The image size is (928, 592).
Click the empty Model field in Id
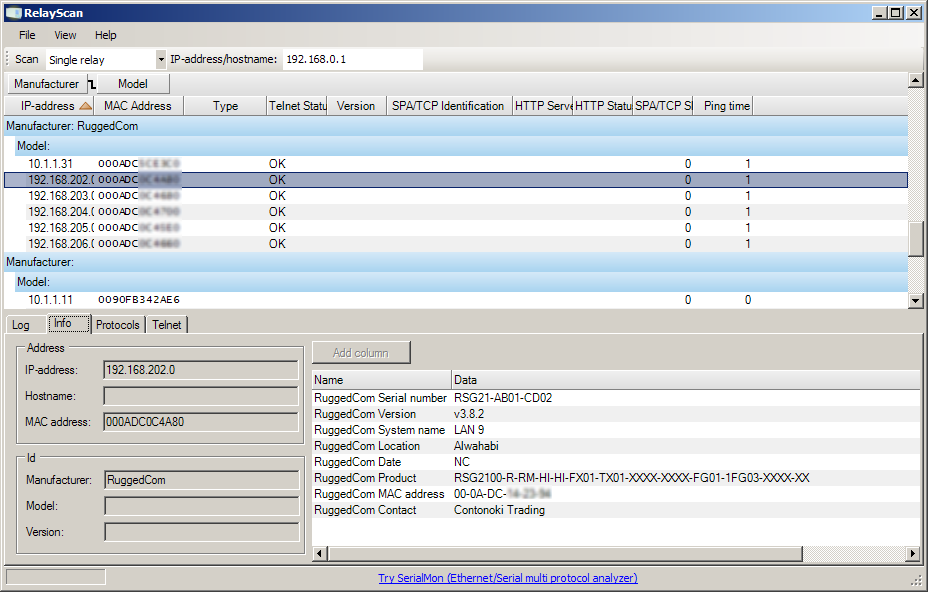(x=202, y=506)
